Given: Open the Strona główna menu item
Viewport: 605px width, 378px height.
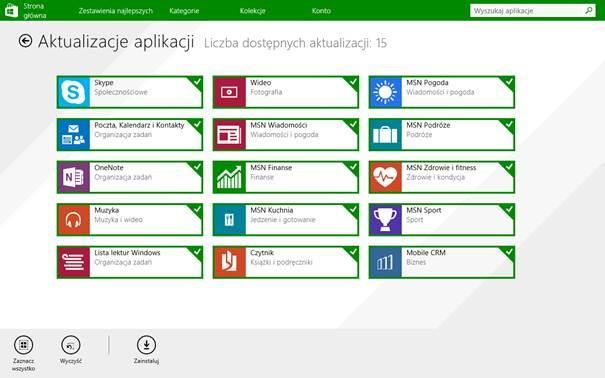Looking at the screenshot, I should (x=35, y=11).
